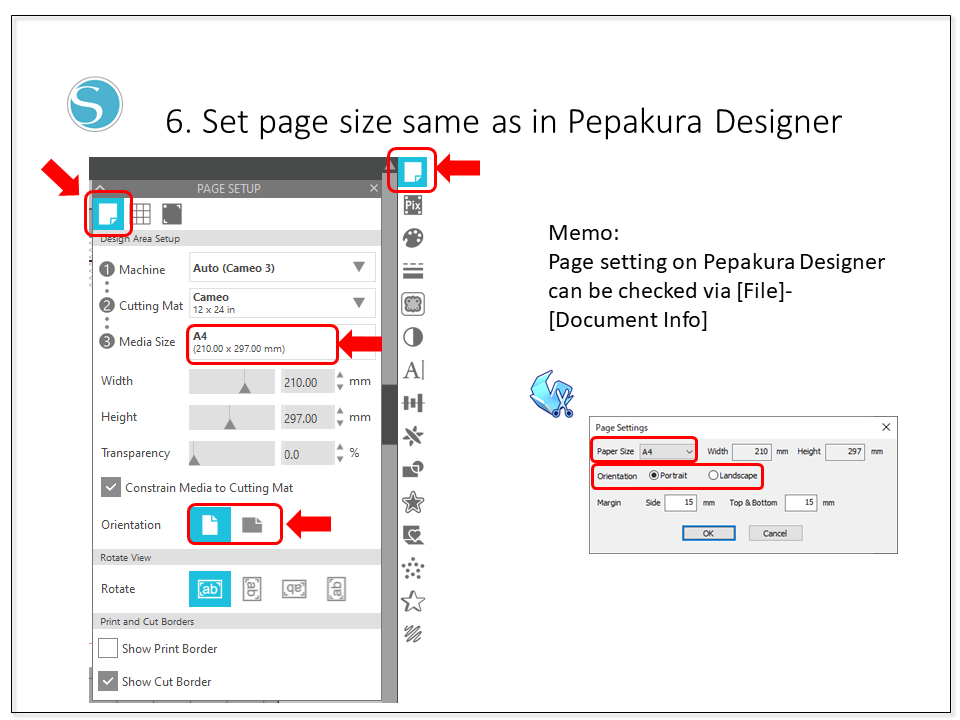Edit the Height value 297.00 field
Screen dimensions: 960x720
coord(308,418)
